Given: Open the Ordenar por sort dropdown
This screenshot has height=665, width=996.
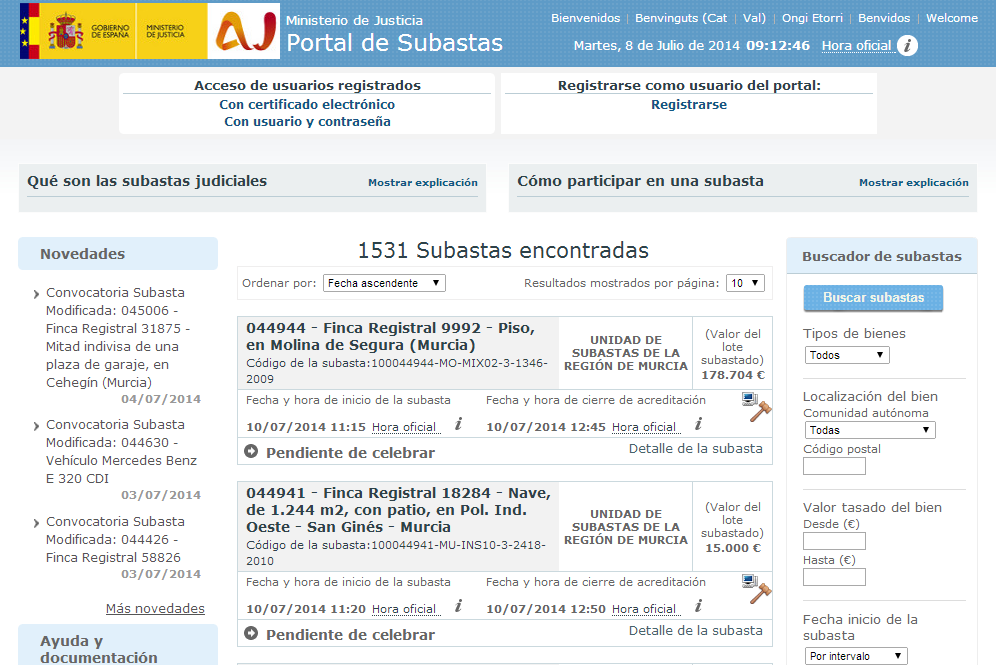Looking at the screenshot, I should (385, 282).
